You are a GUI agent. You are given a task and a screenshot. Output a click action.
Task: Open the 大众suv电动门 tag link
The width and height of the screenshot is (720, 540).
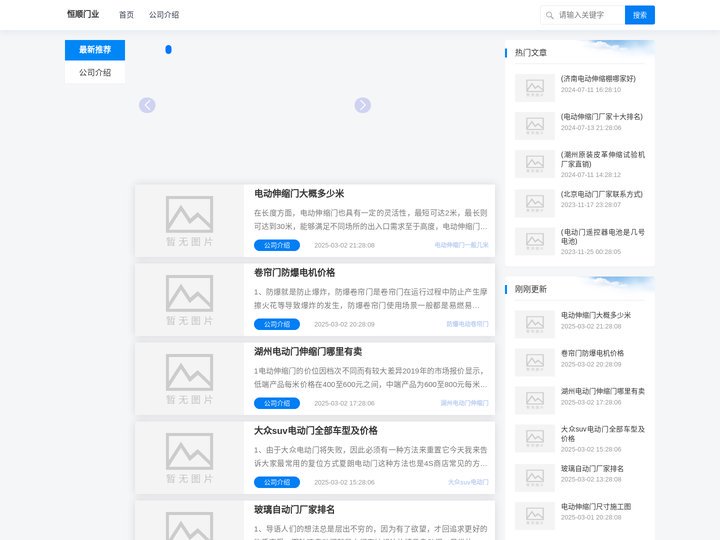click(x=468, y=482)
